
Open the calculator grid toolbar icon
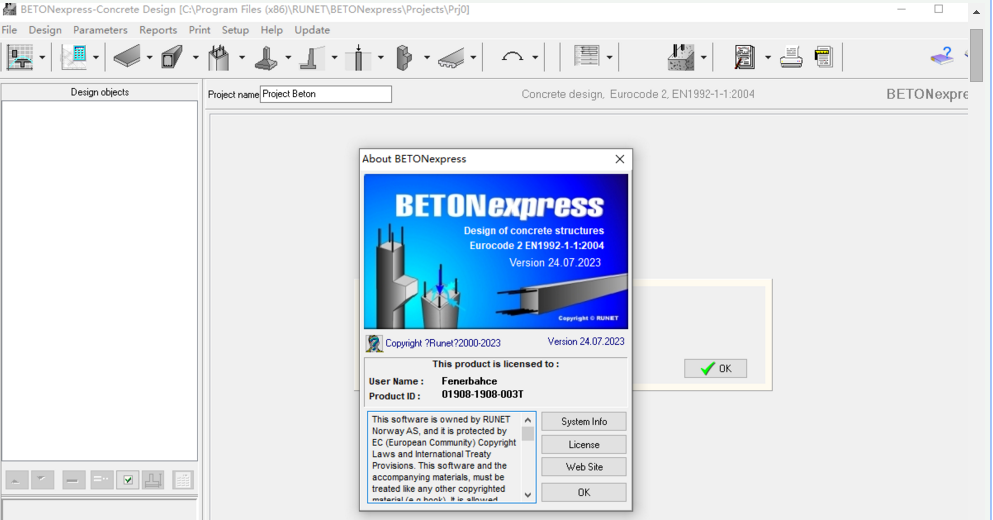[74, 57]
